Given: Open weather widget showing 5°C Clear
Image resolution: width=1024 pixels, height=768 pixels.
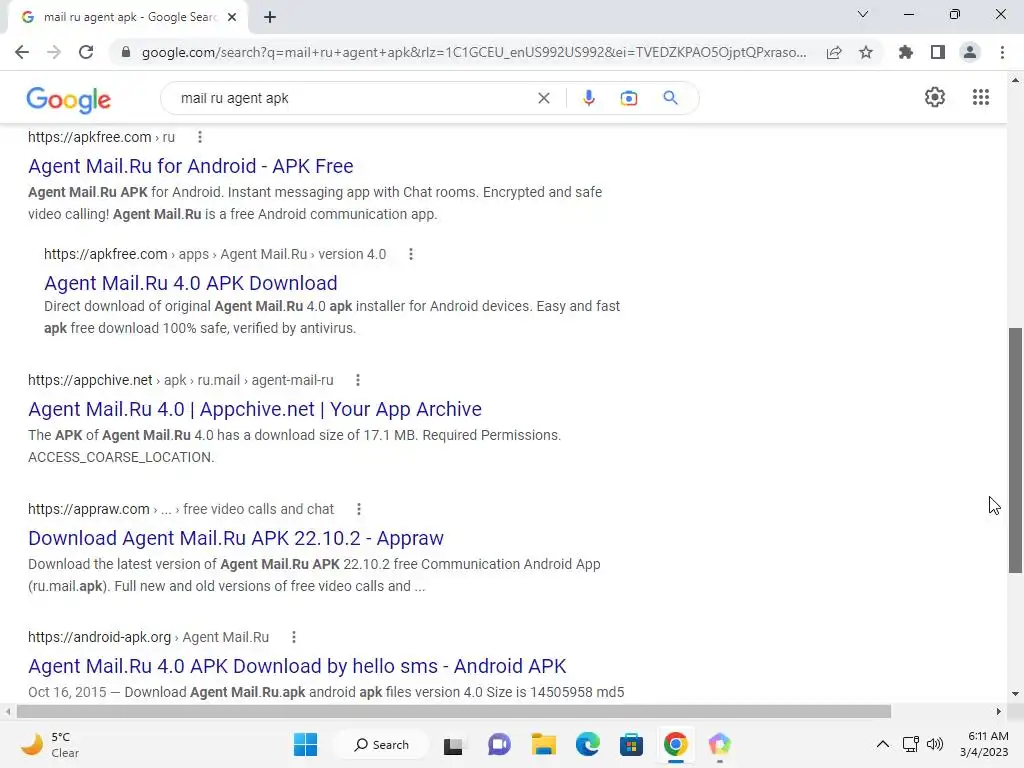Looking at the screenshot, I should pos(50,744).
